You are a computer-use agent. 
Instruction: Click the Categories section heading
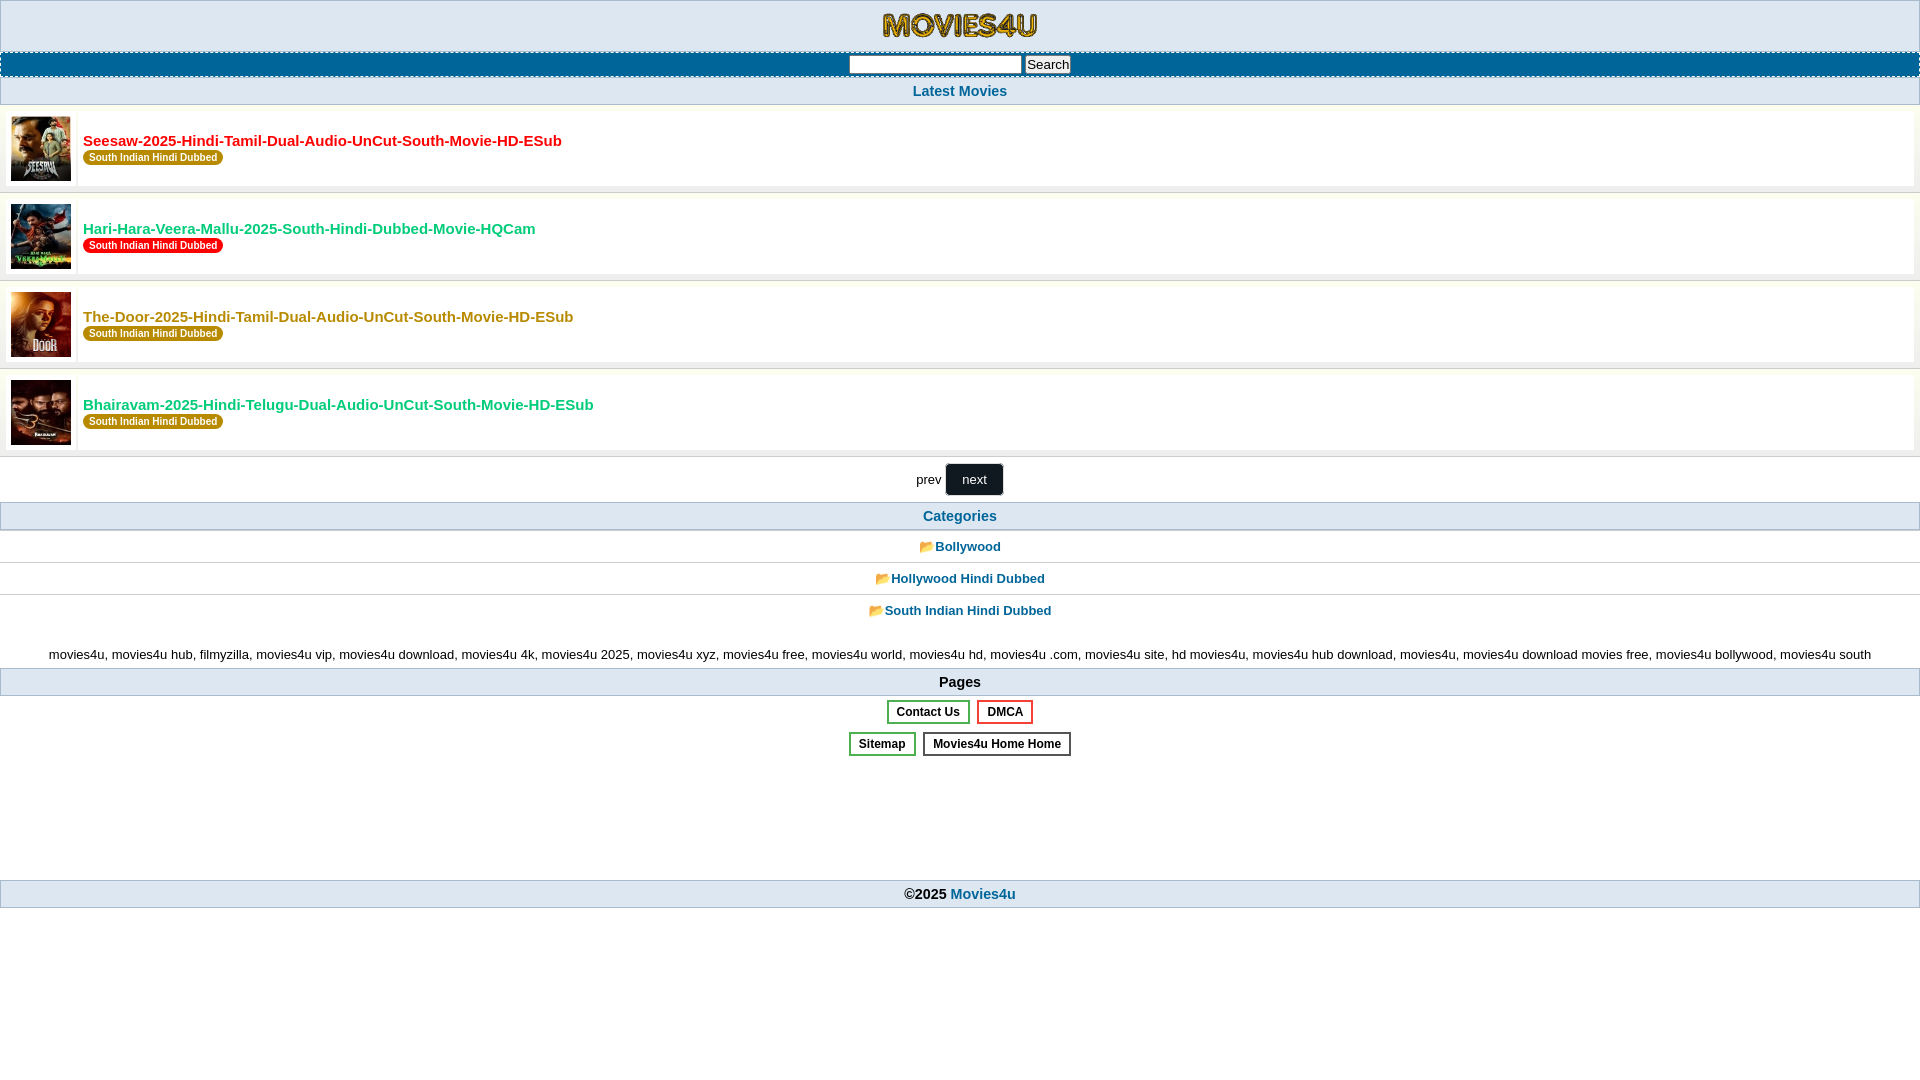[959, 516]
